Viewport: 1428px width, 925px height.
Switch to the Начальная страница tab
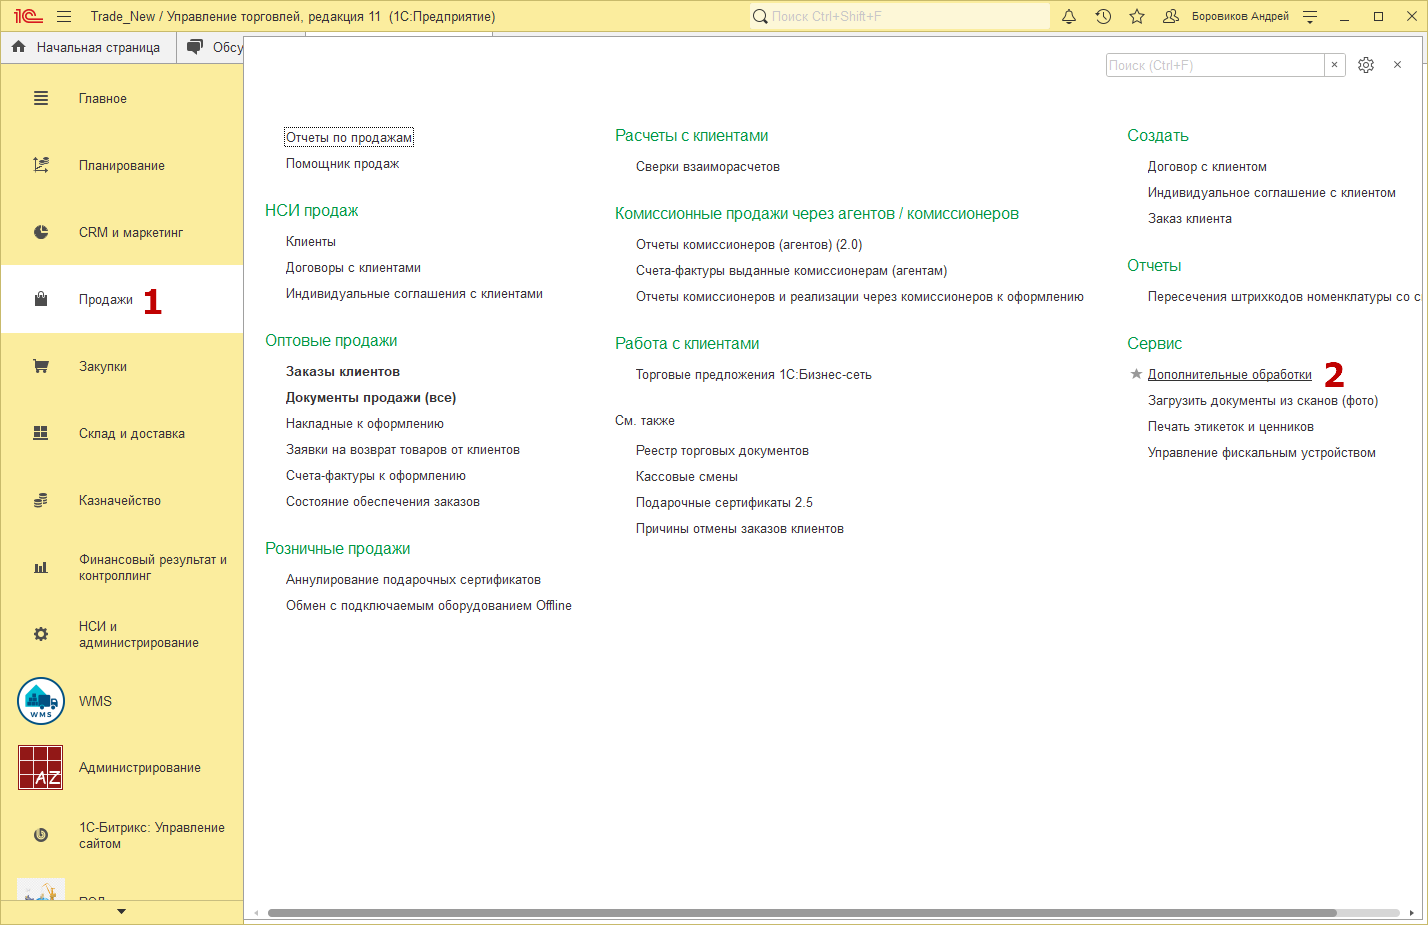click(x=88, y=47)
